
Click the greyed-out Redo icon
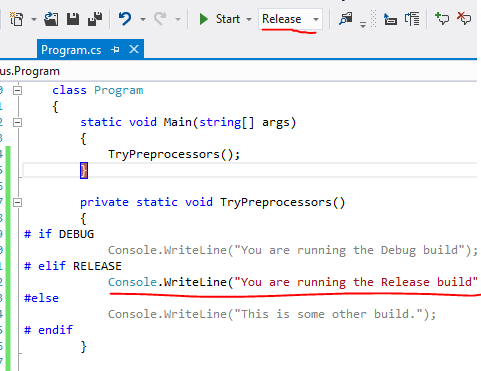160,19
